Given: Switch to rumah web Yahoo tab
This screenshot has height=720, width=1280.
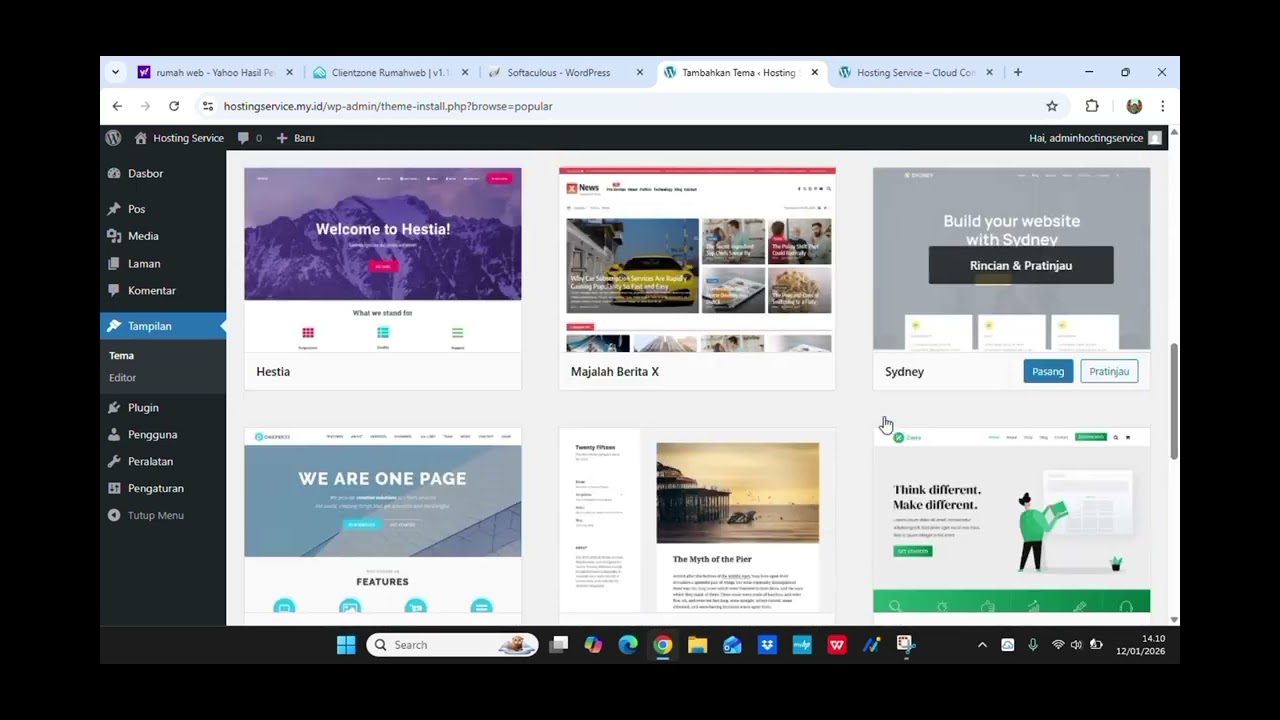Looking at the screenshot, I should [215, 72].
